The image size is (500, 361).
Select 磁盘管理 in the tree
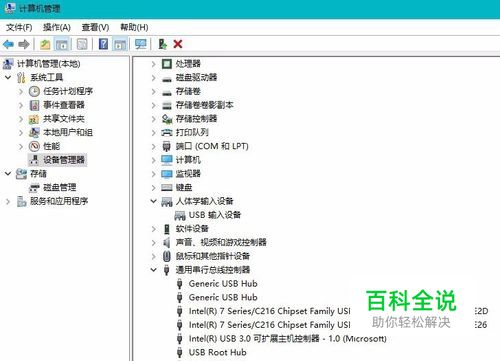click(60, 187)
